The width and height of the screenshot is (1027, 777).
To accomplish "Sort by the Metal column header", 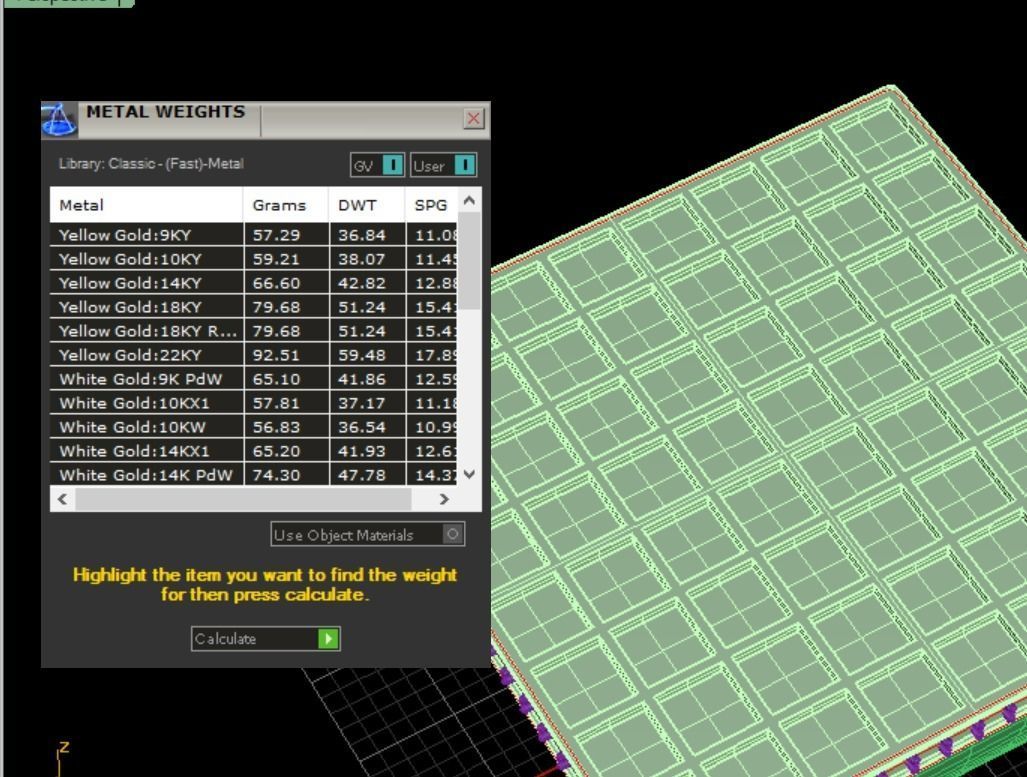I will click(x=146, y=205).
